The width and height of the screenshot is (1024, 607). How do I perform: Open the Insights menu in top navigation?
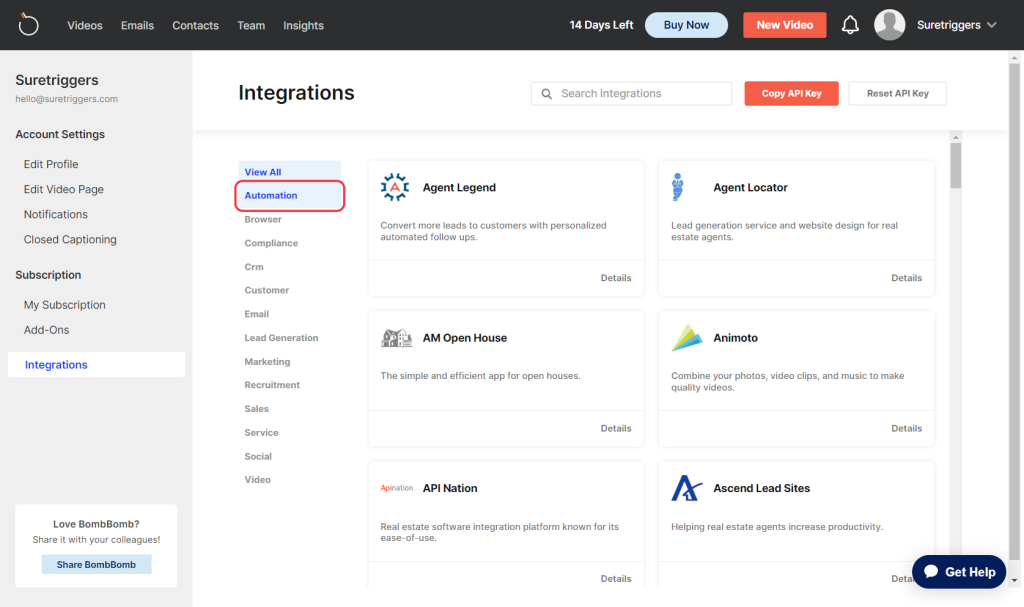tap(303, 25)
